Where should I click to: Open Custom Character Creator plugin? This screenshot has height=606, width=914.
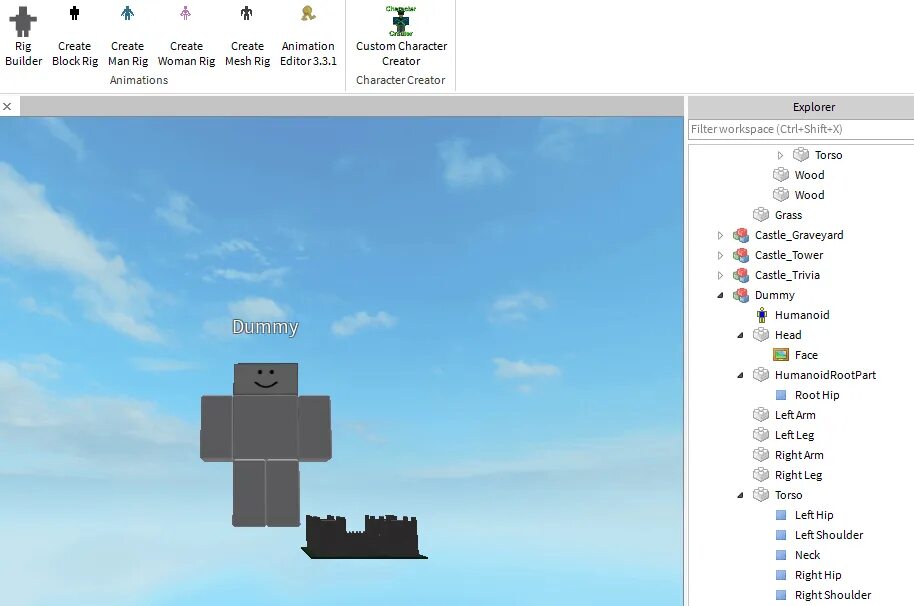(401, 36)
